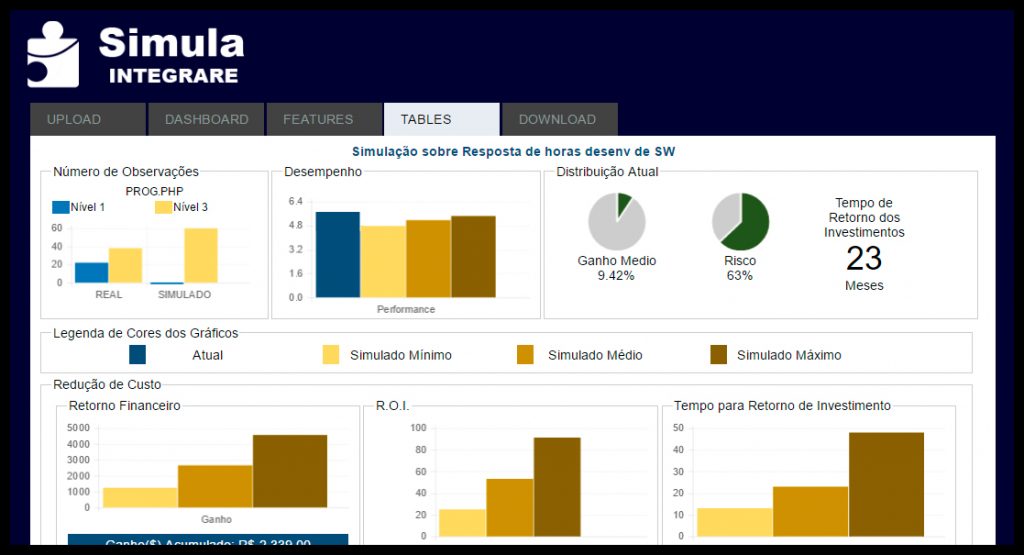1024x555 pixels.
Task: Click the 'Performance' axis label
Action: [x=406, y=309]
